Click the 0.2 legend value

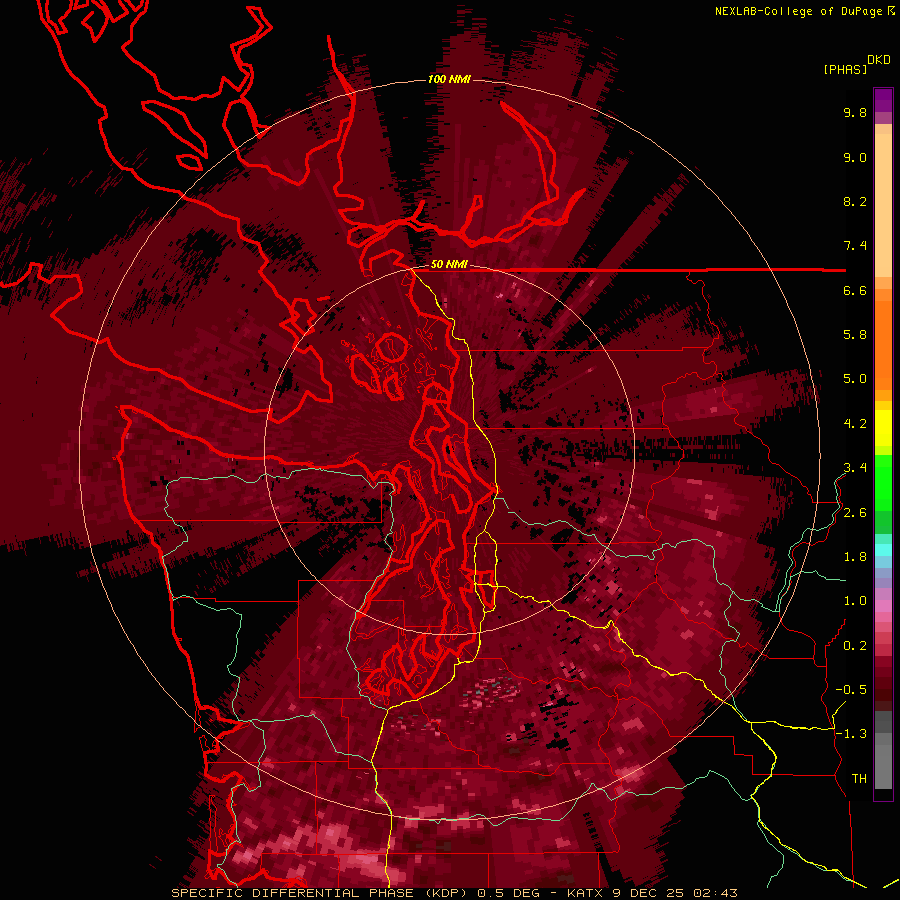coord(855,646)
